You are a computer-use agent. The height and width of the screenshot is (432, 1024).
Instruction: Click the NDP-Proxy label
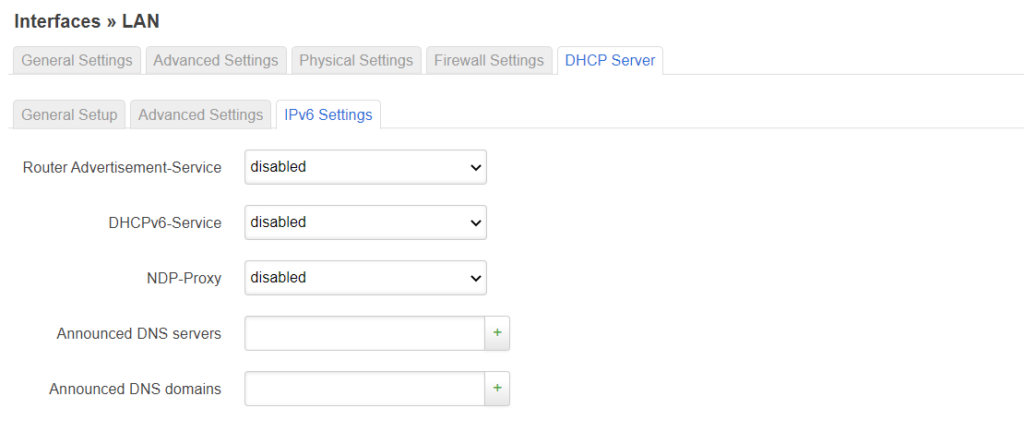click(x=183, y=278)
